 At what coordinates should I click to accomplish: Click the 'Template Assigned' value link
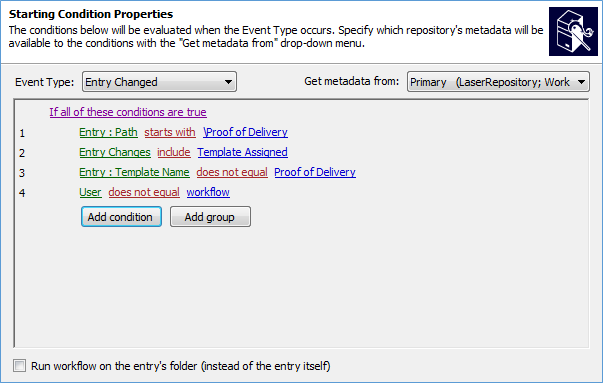pyautogui.click(x=242, y=152)
